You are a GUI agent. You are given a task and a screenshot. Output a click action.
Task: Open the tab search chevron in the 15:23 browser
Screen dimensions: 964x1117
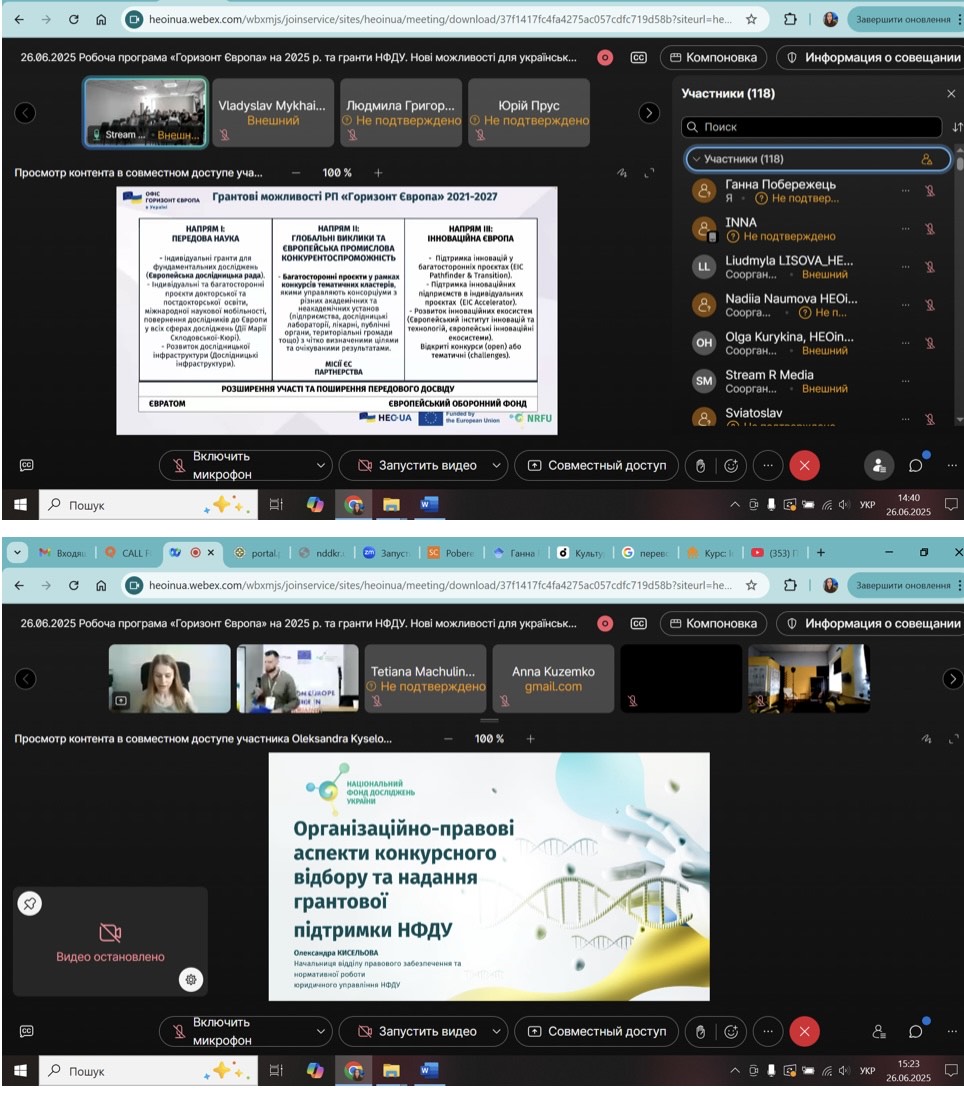click(17, 553)
